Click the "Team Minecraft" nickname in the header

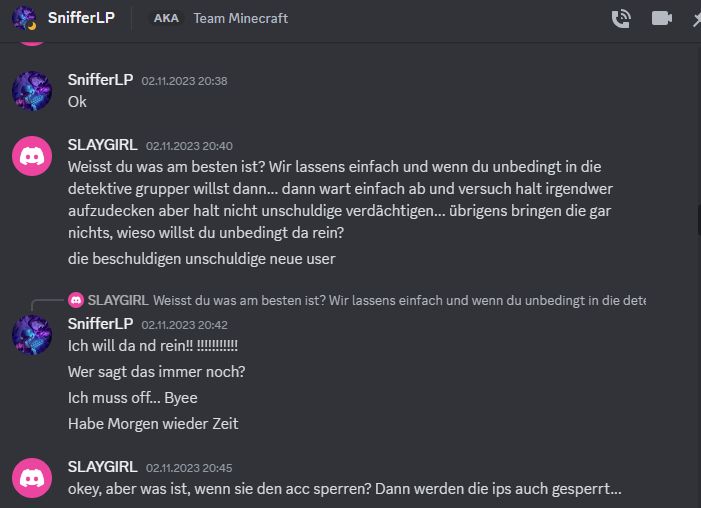pos(240,18)
